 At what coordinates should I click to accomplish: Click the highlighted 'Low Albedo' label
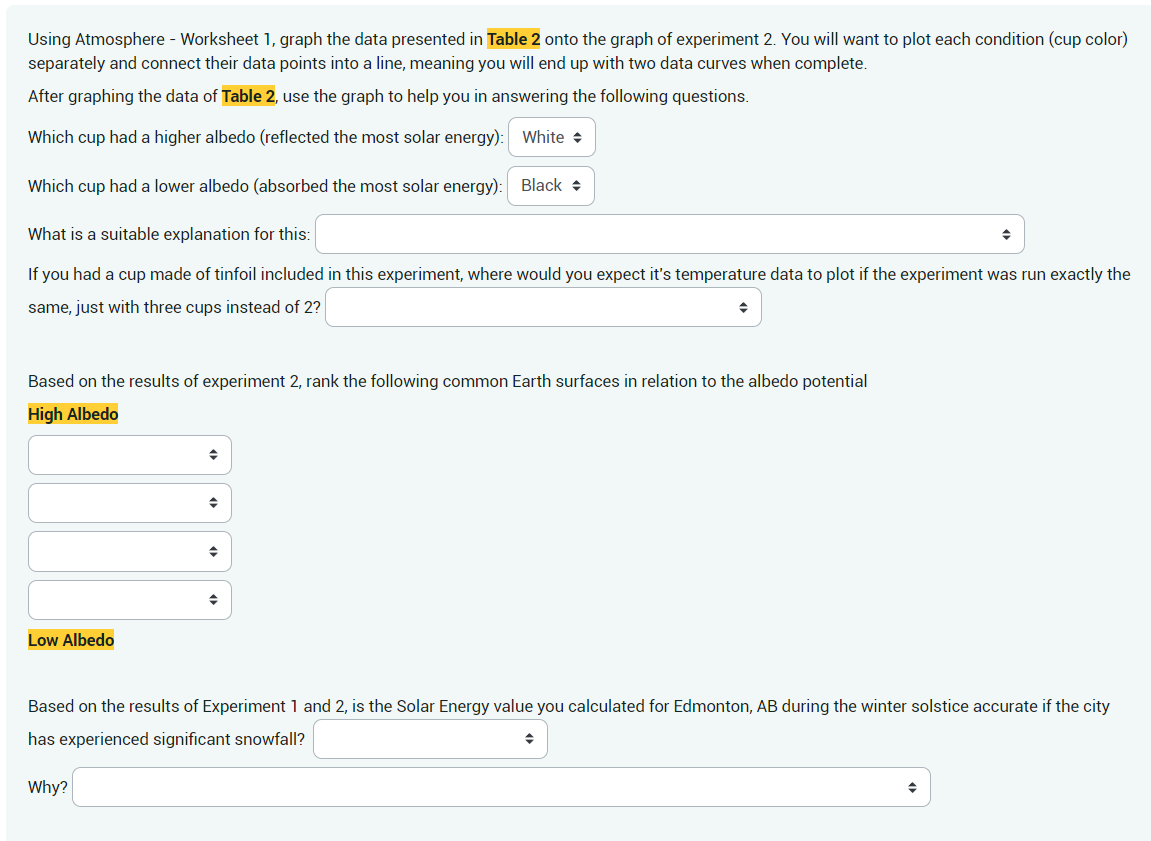coord(71,639)
